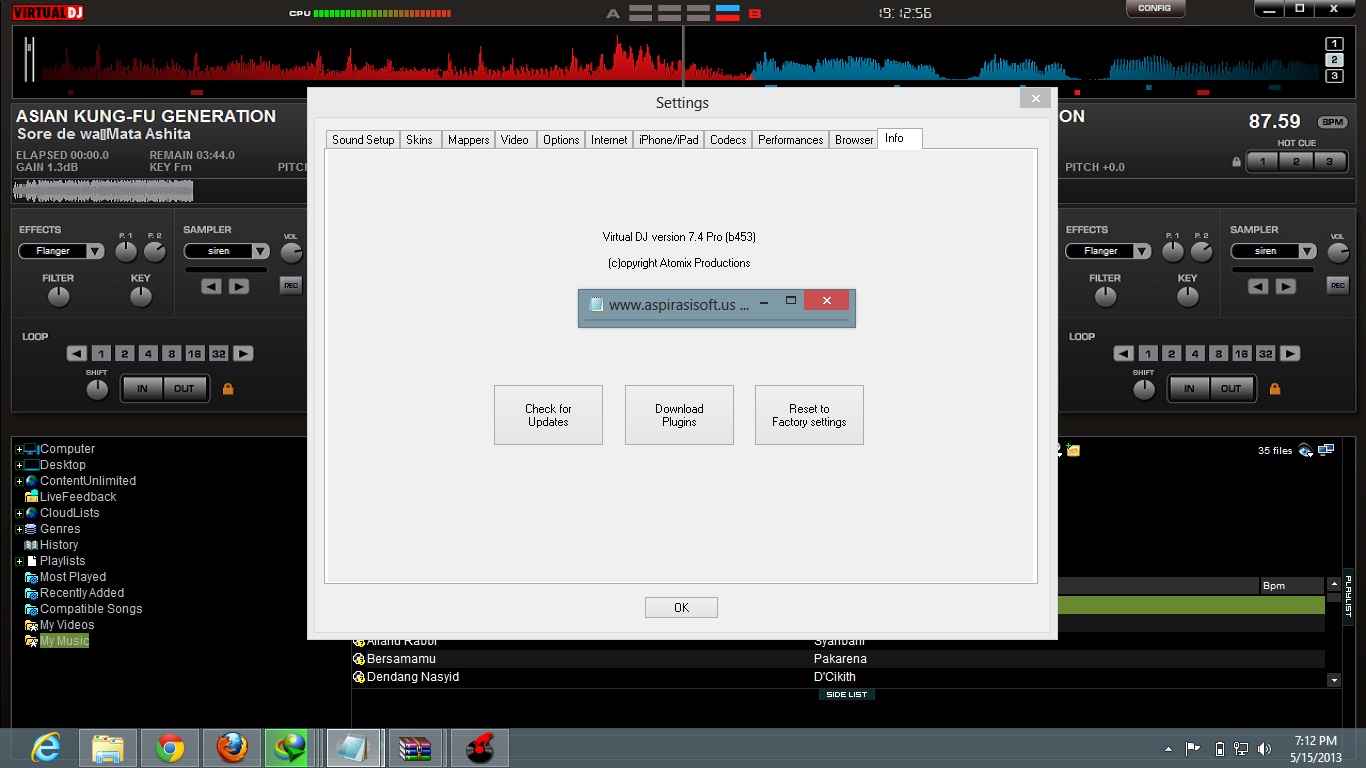The image size is (1366, 768).
Task: Click the left deck FILTER knob
Action: pos(59,297)
